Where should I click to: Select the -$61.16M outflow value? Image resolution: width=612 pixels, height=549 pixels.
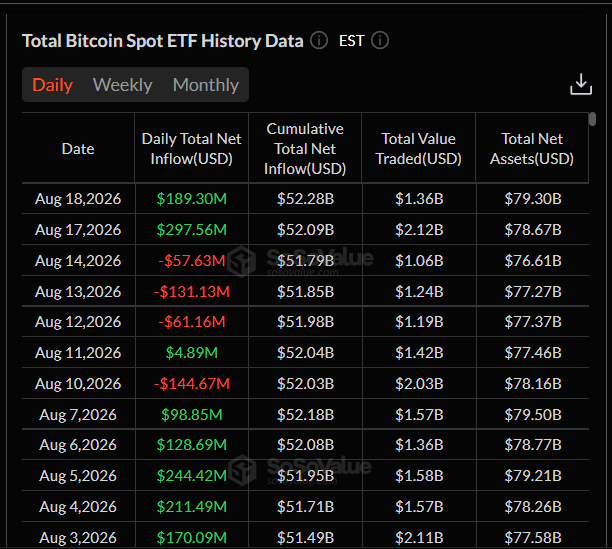pos(192,322)
